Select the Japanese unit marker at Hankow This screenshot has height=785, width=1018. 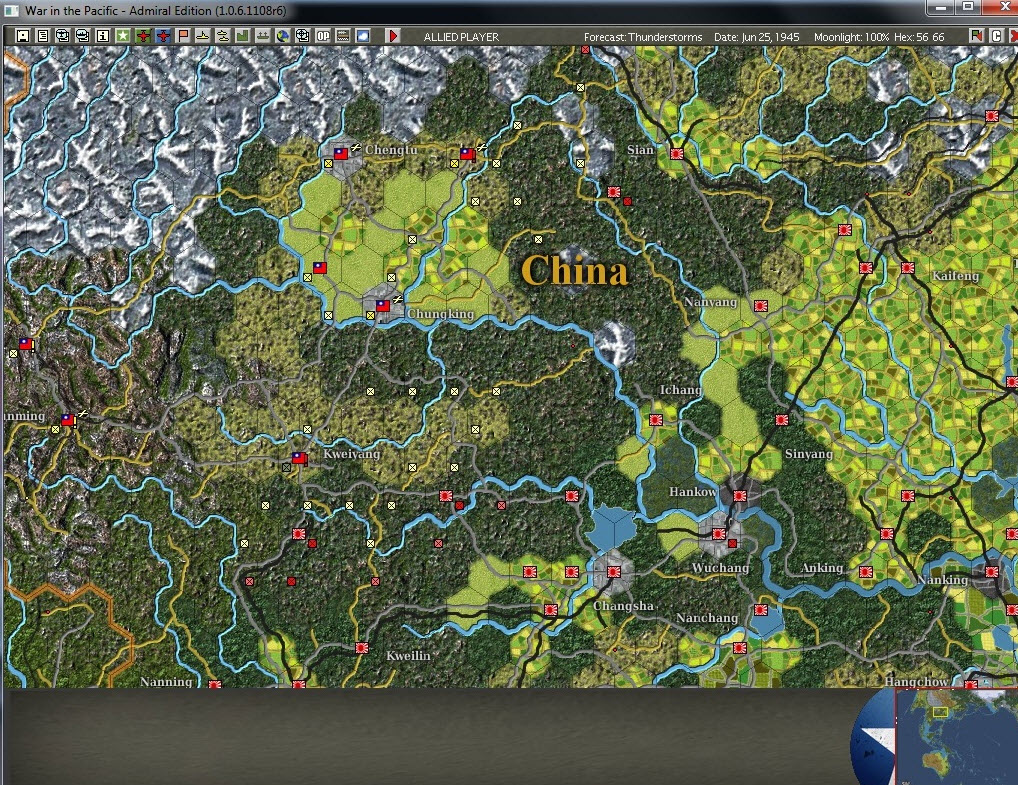739,496
